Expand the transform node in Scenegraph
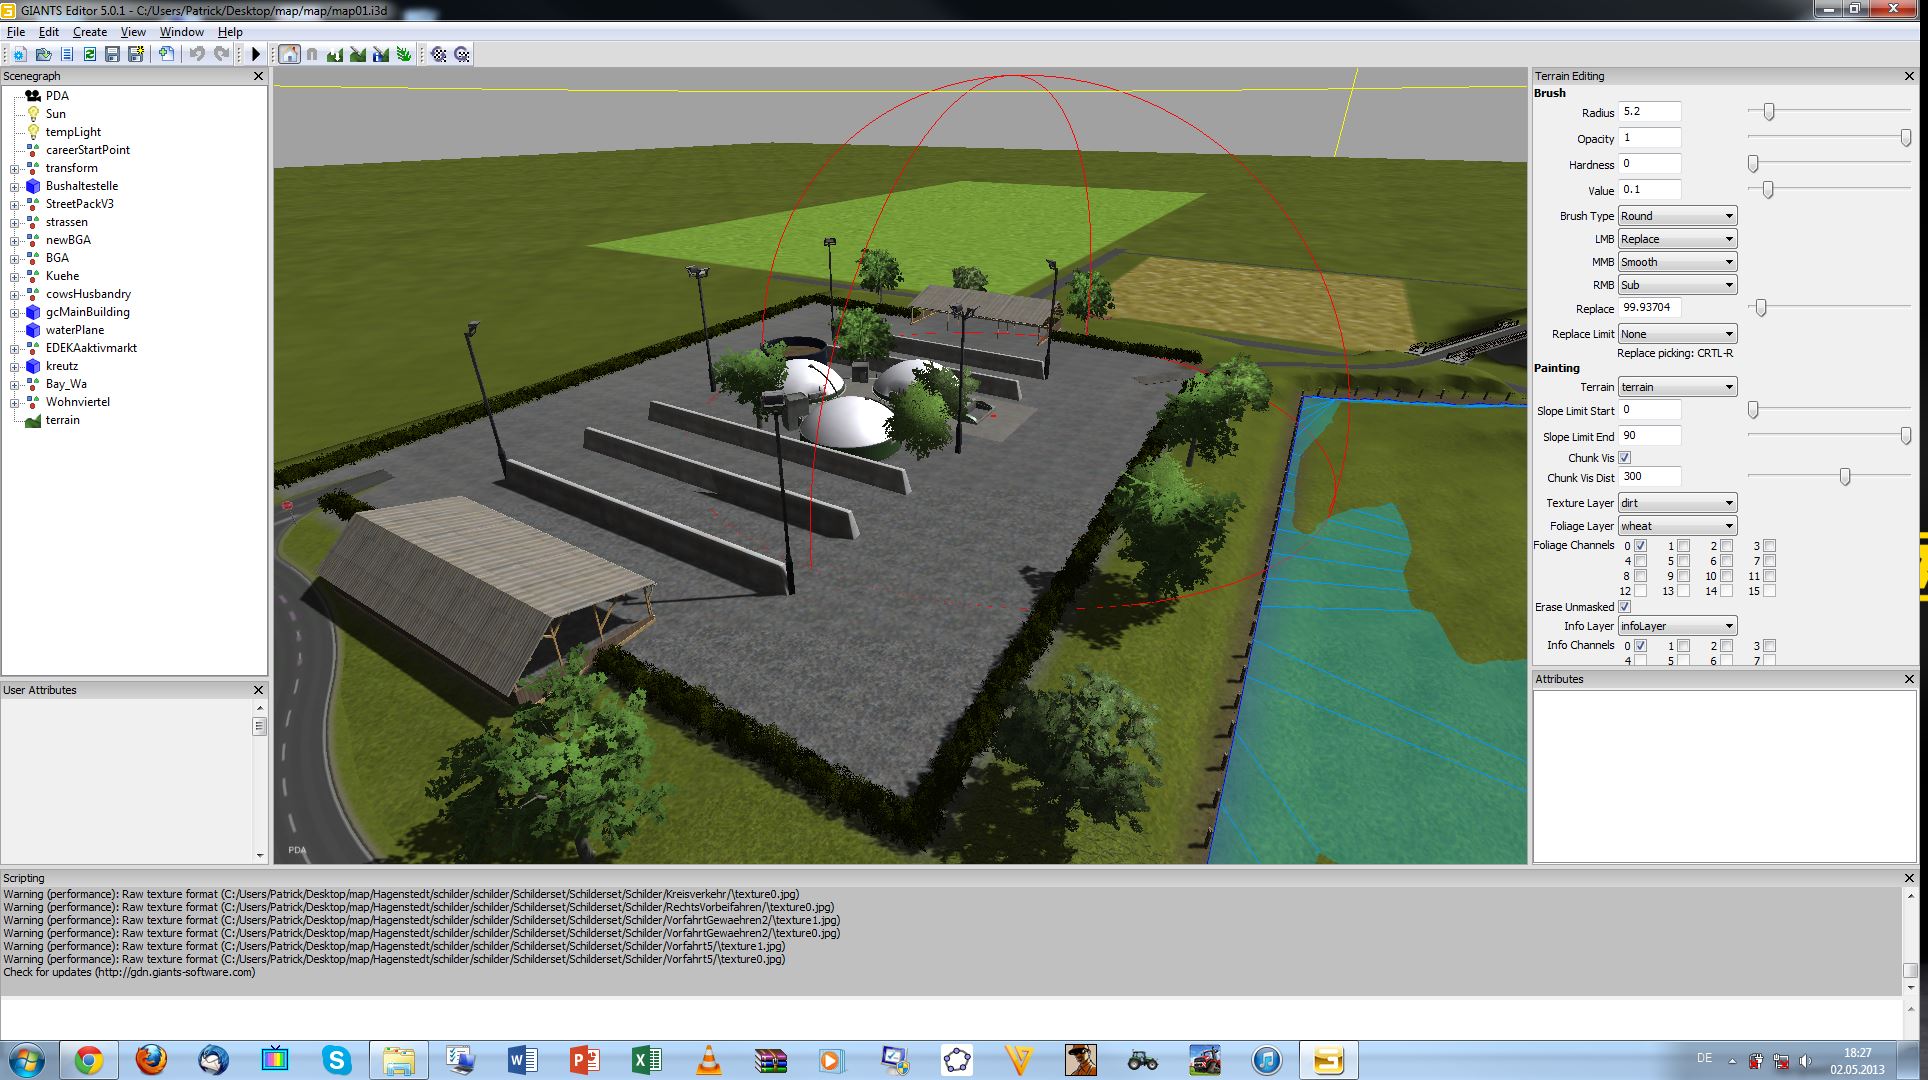The height and width of the screenshot is (1080, 1928). [15, 169]
